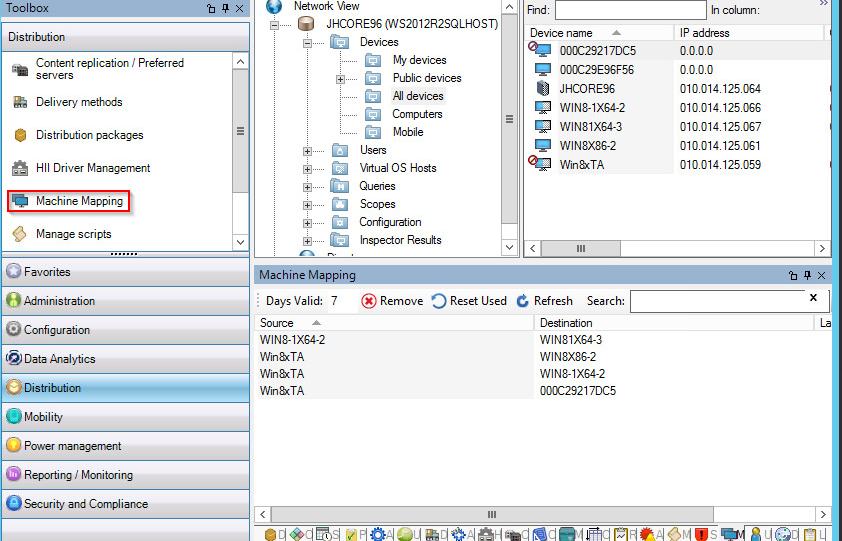Expand the Virtual OS Hosts node
842x541 pixels.
coord(308,169)
